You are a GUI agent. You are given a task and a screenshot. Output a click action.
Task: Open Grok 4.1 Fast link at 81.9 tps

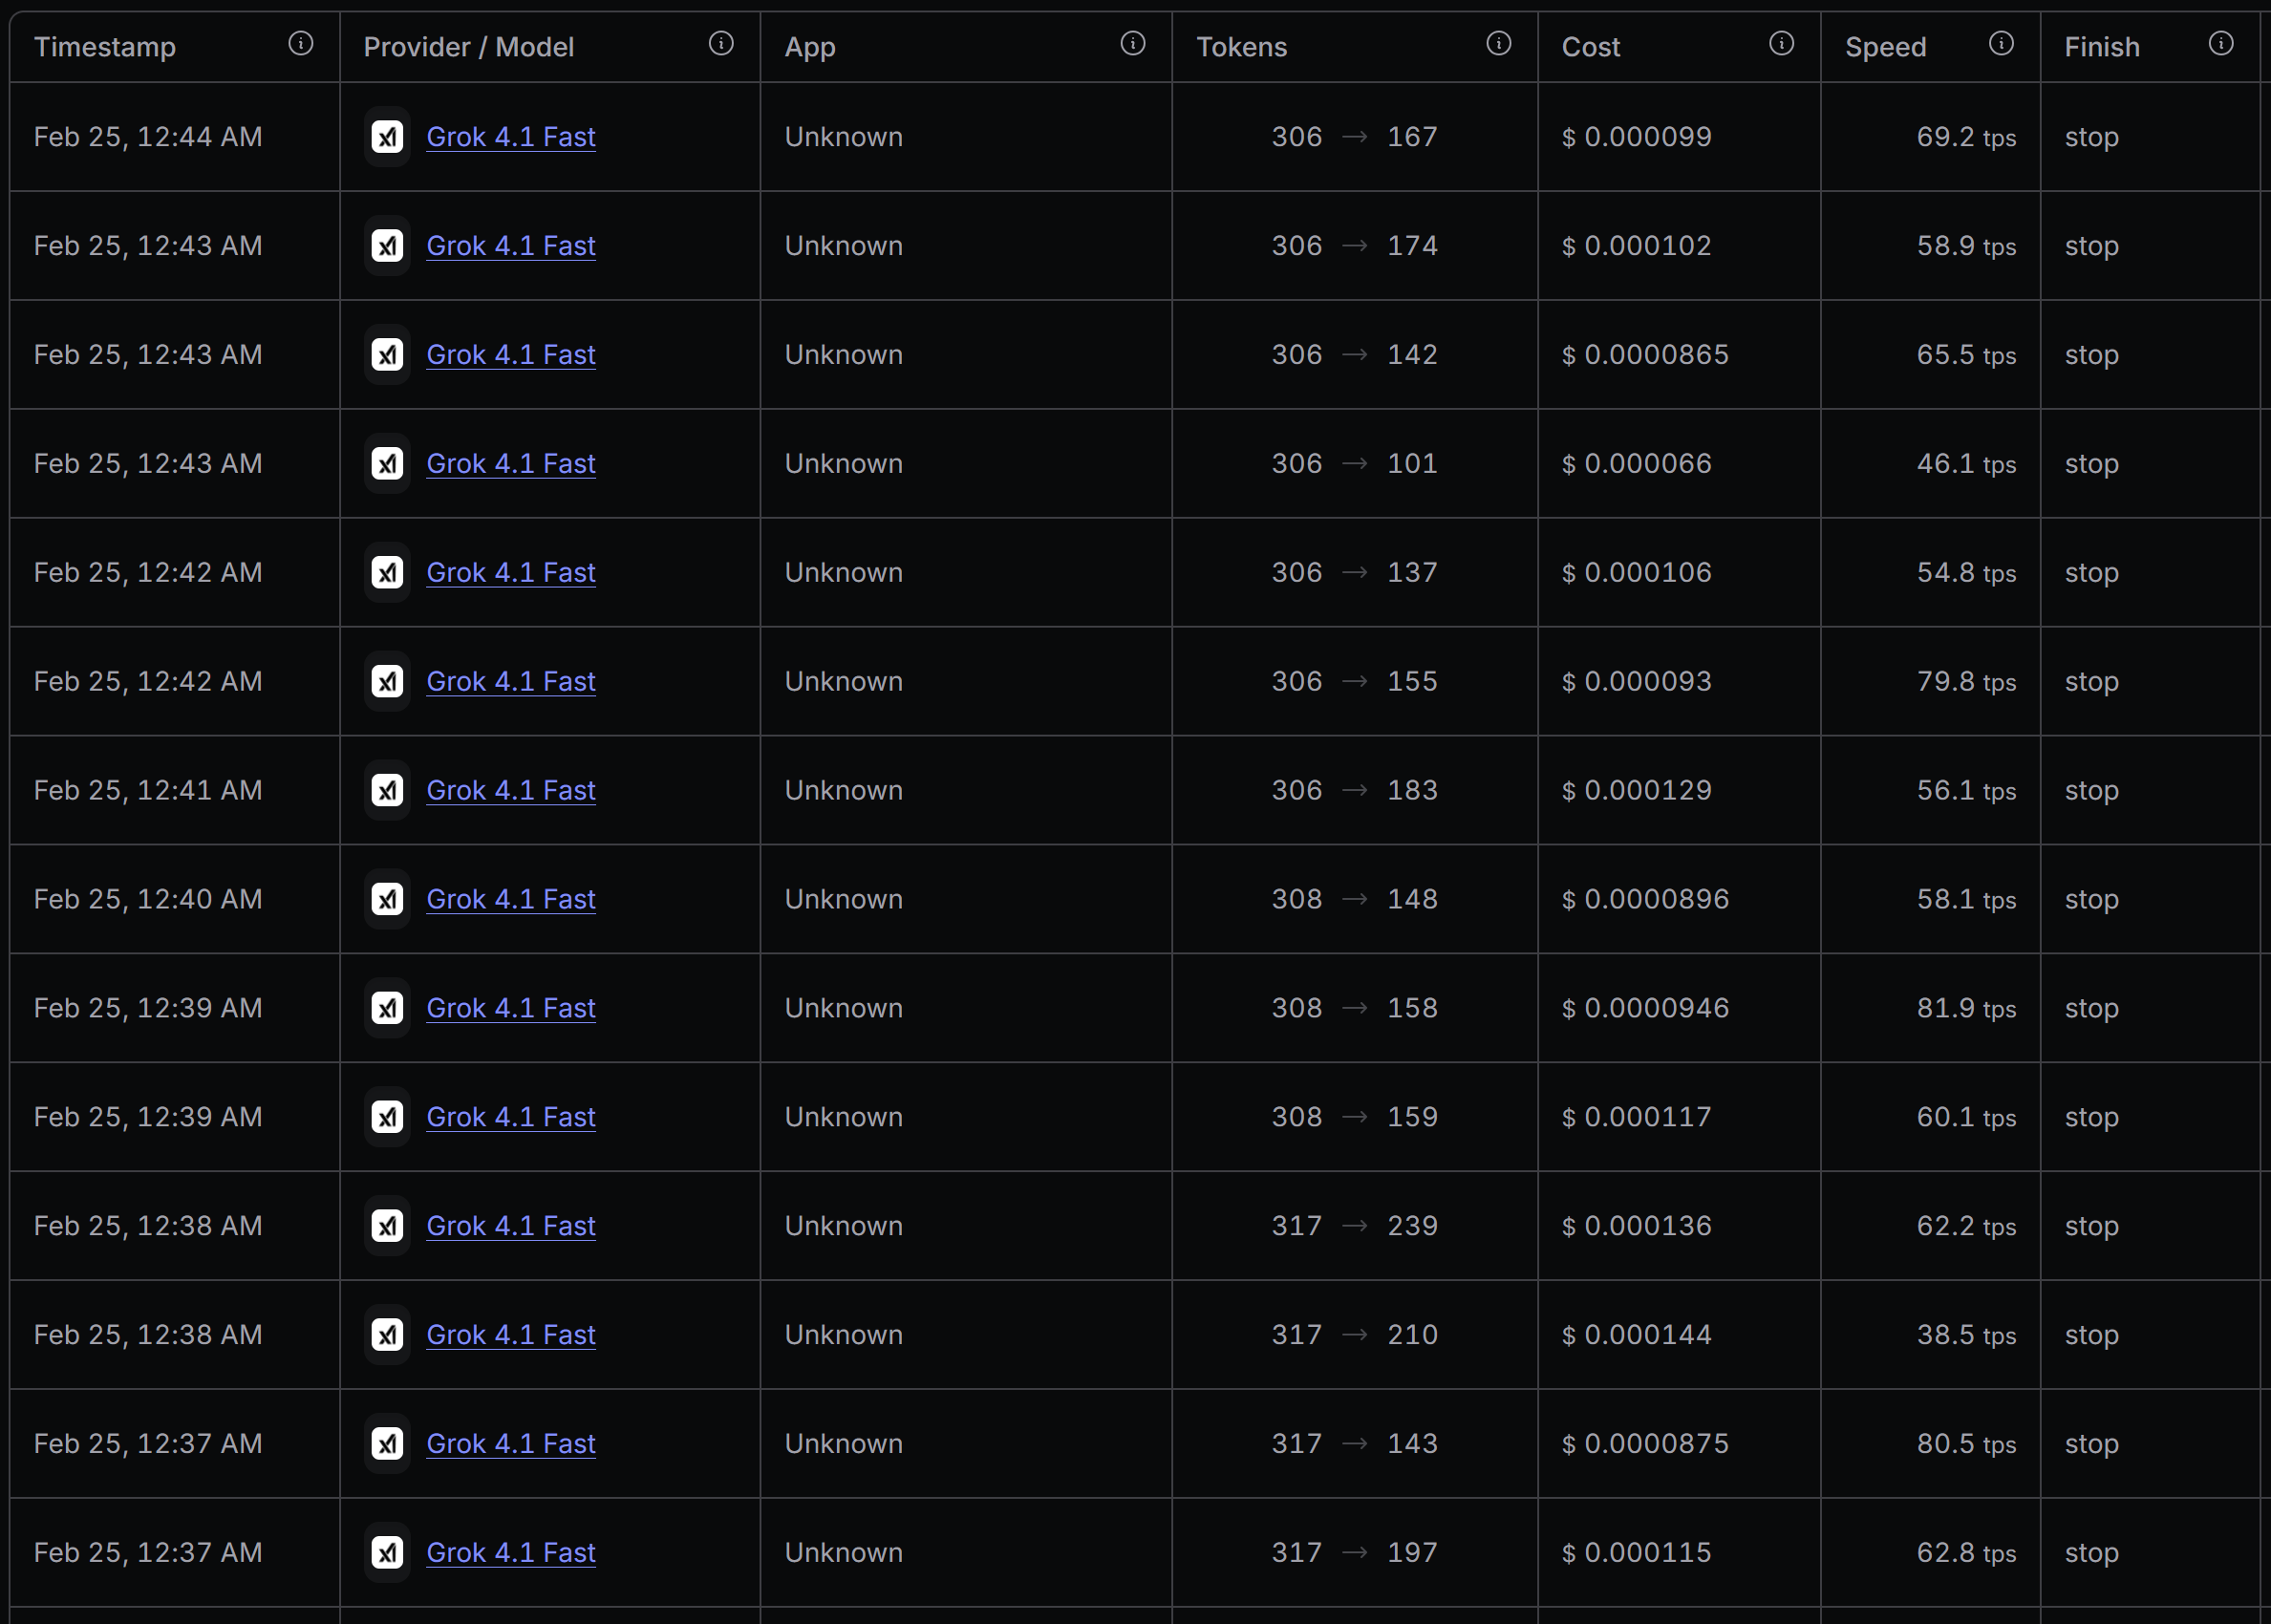coord(510,1008)
